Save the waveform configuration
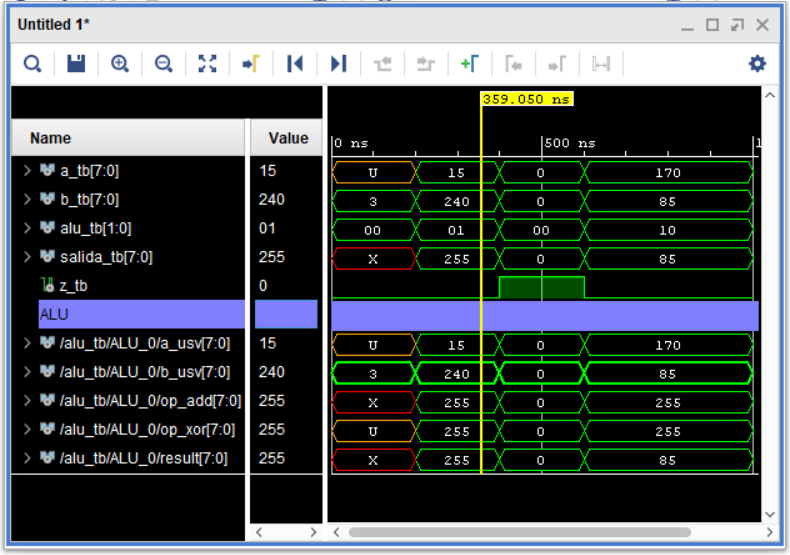Screen dimensions: 790x555 click(76, 64)
